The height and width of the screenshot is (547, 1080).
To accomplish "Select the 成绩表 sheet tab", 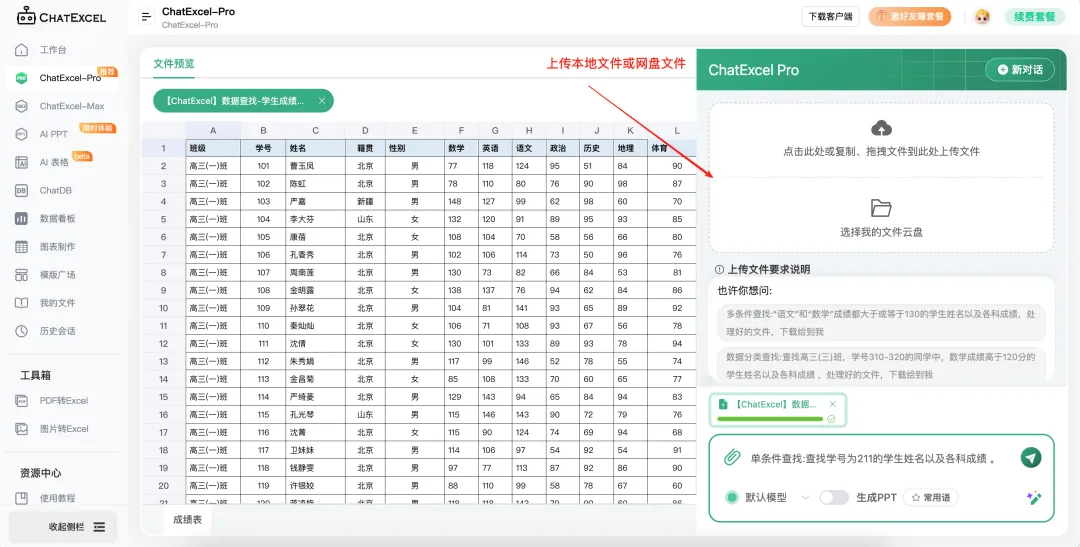I will [x=187, y=520].
